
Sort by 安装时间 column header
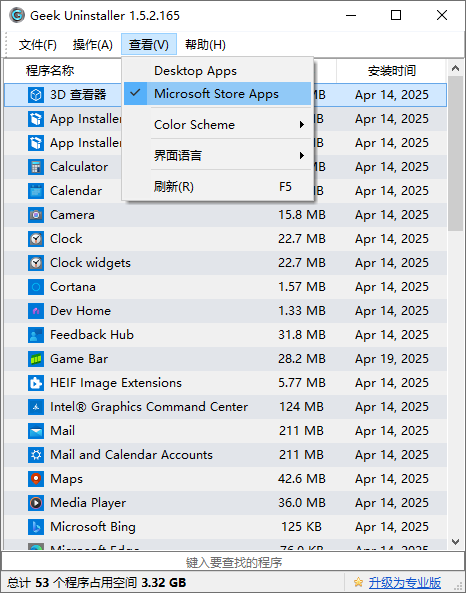391,71
